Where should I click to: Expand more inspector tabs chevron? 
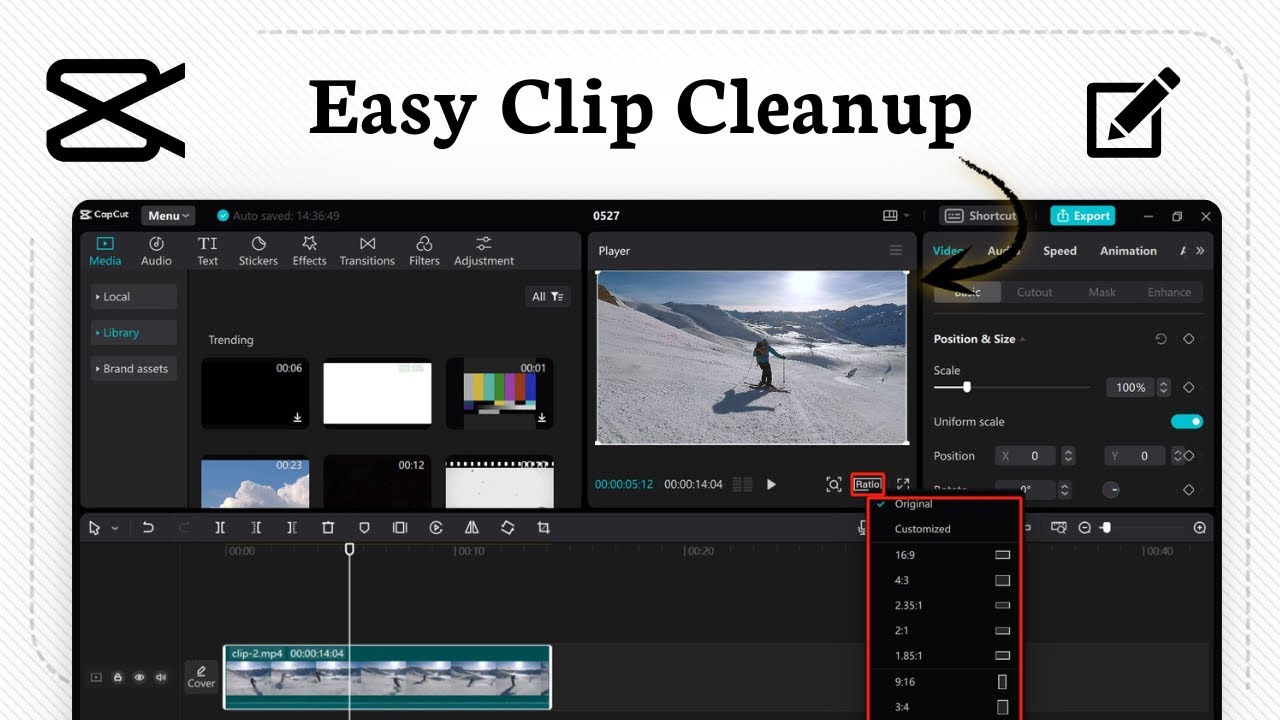pos(1200,251)
